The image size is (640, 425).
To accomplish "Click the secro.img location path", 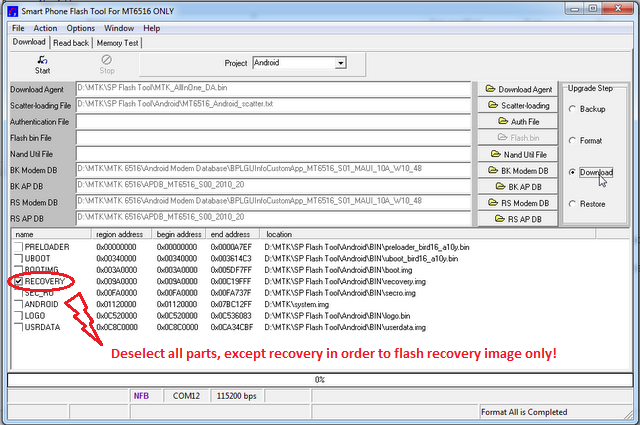I will [340, 293].
